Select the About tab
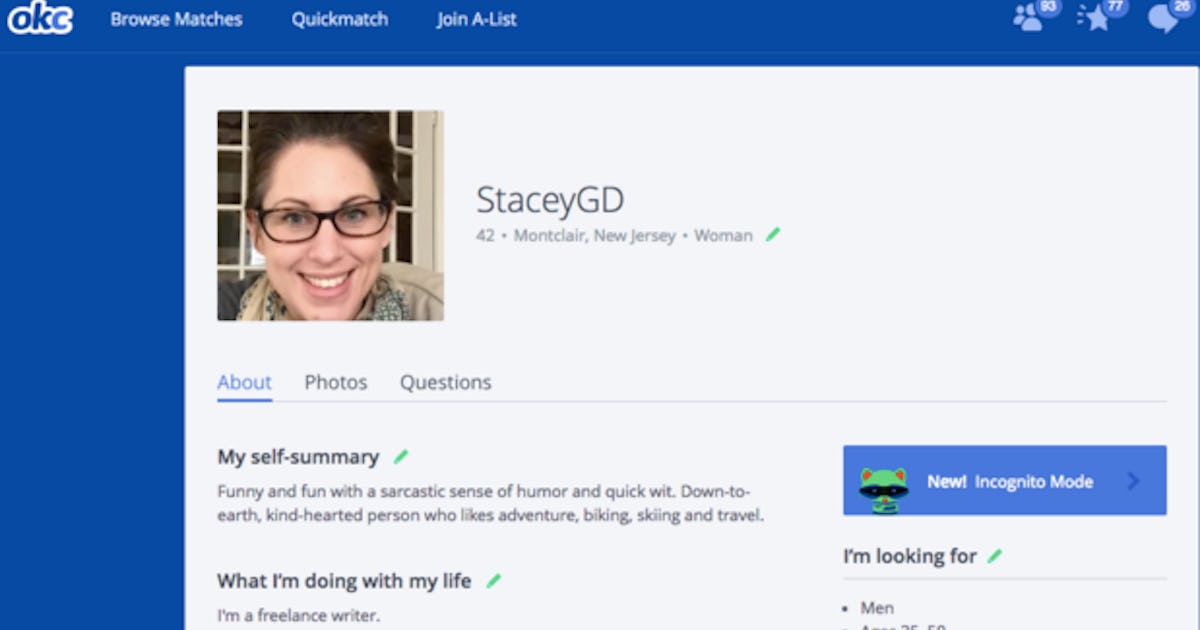Viewport: 1200px width, 630px height. [244, 382]
